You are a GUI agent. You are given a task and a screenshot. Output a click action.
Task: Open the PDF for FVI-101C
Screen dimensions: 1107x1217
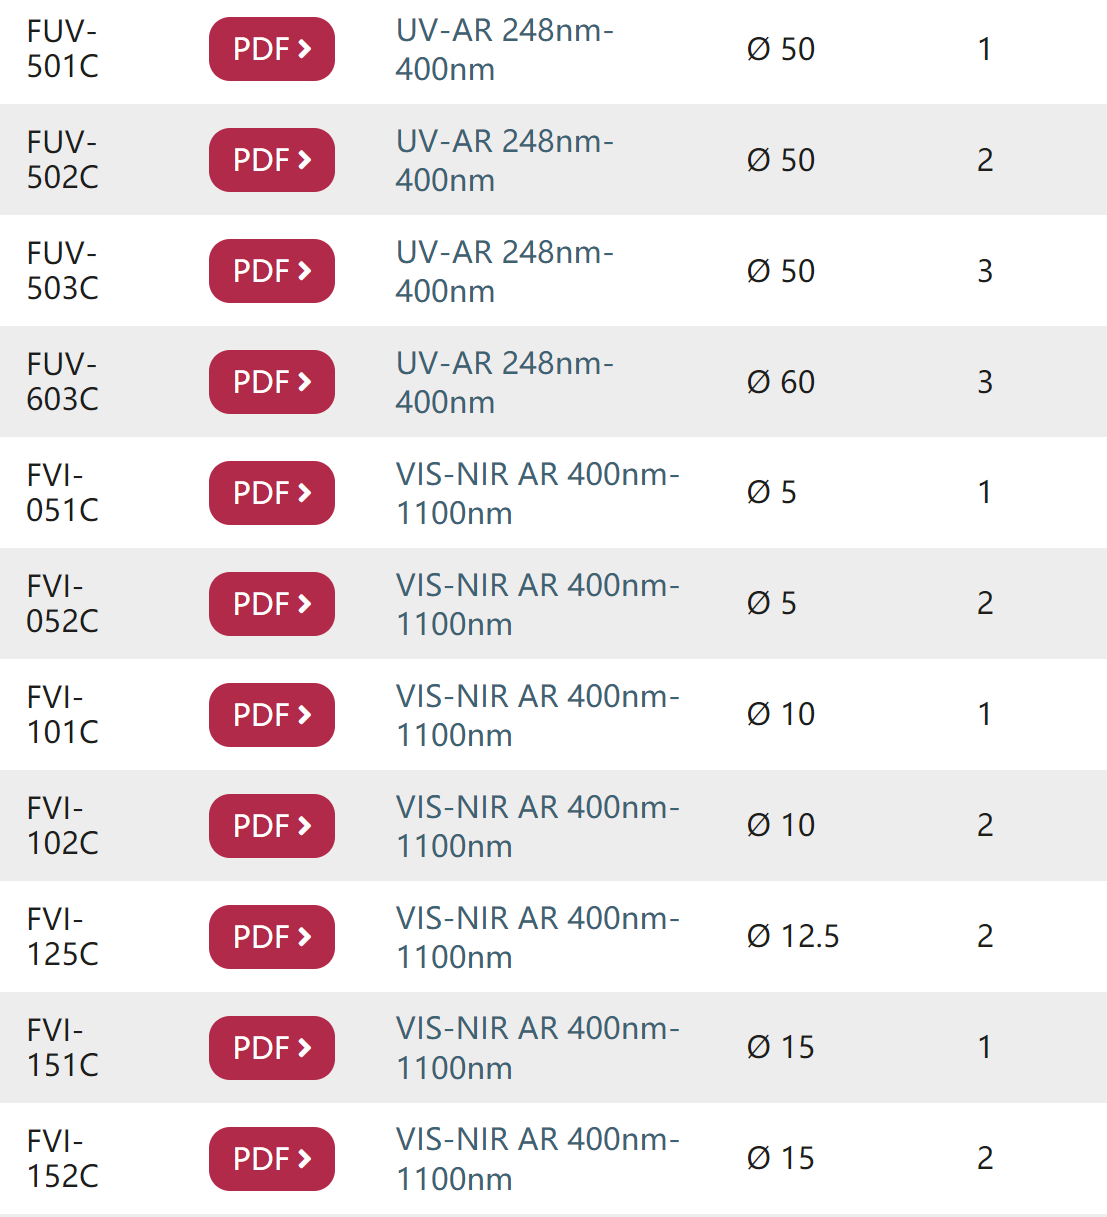pyautogui.click(x=272, y=715)
